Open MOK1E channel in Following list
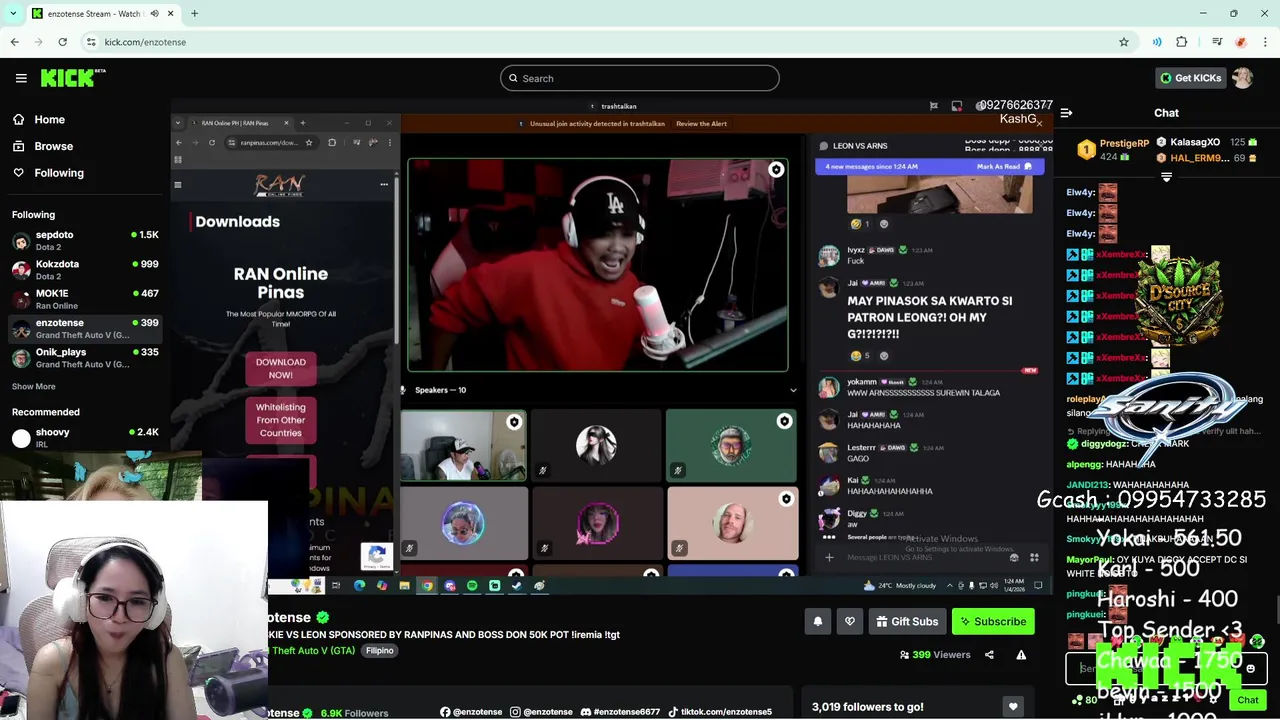The width and height of the screenshot is (1280, 720). (x=85, y=299)
